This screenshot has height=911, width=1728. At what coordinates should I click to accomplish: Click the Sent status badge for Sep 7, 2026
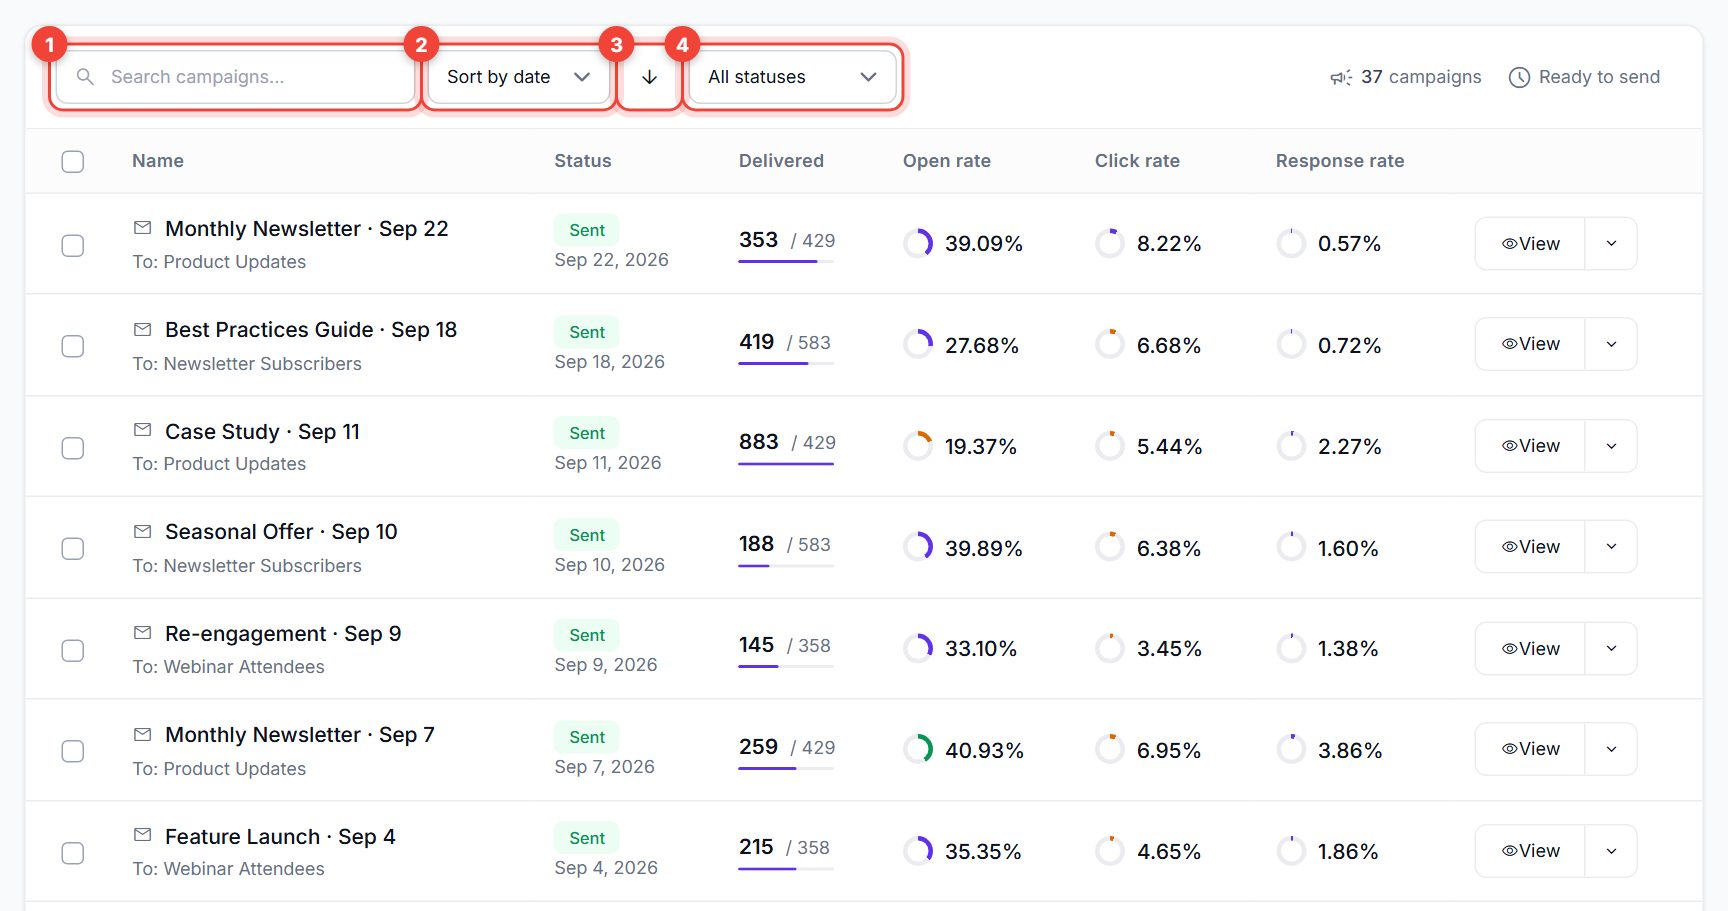point(587,737)
